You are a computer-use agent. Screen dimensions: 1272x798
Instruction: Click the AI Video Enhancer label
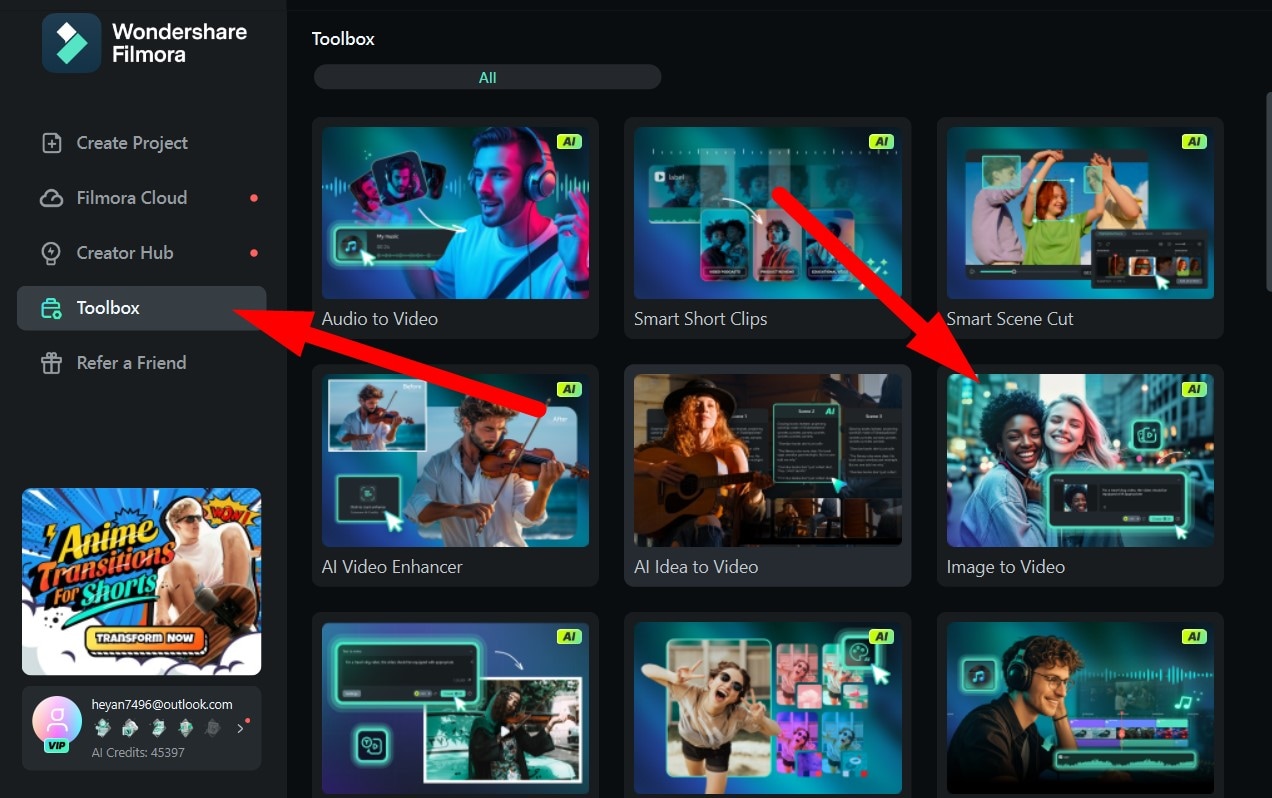tap(392, 567)
